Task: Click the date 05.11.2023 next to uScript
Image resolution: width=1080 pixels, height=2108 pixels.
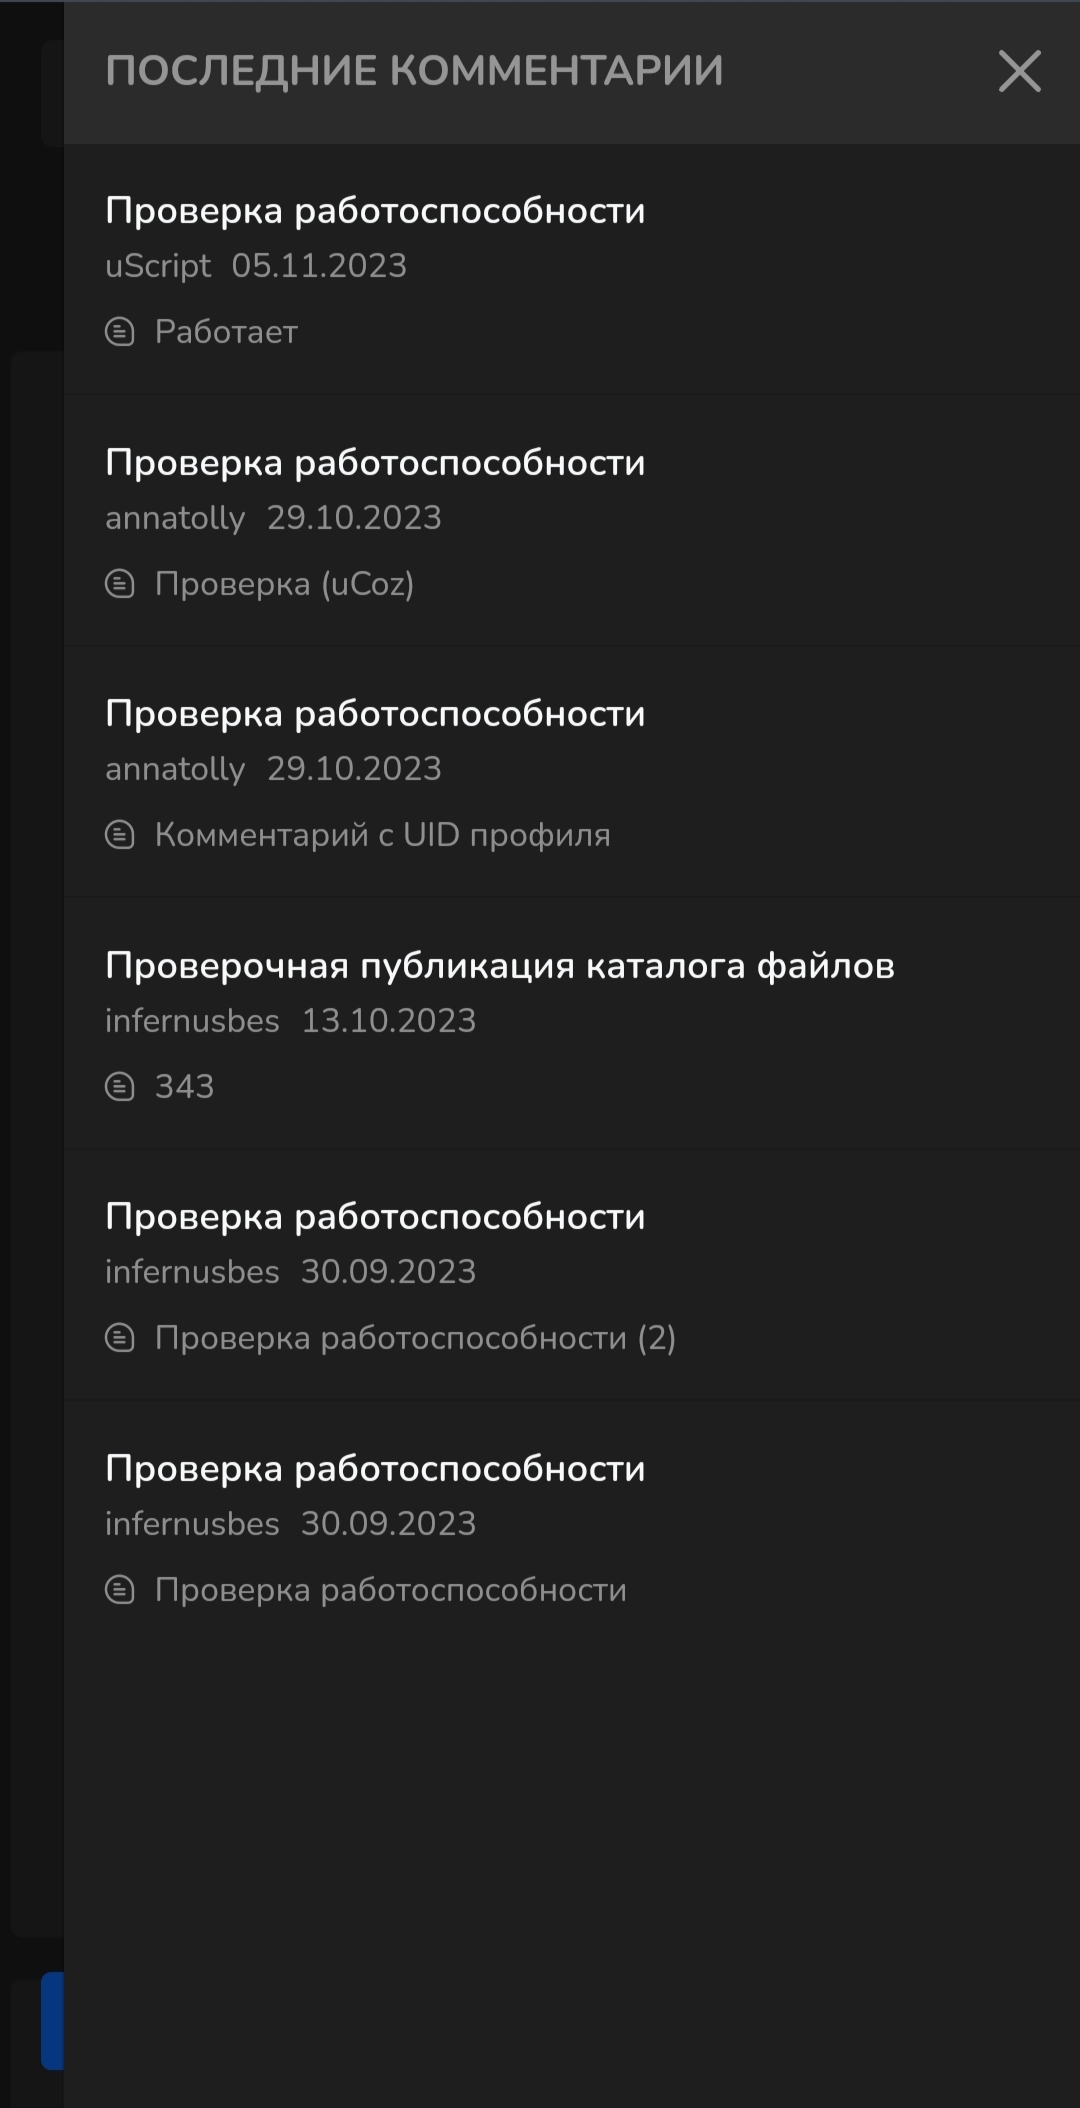Action: (319, 266)
